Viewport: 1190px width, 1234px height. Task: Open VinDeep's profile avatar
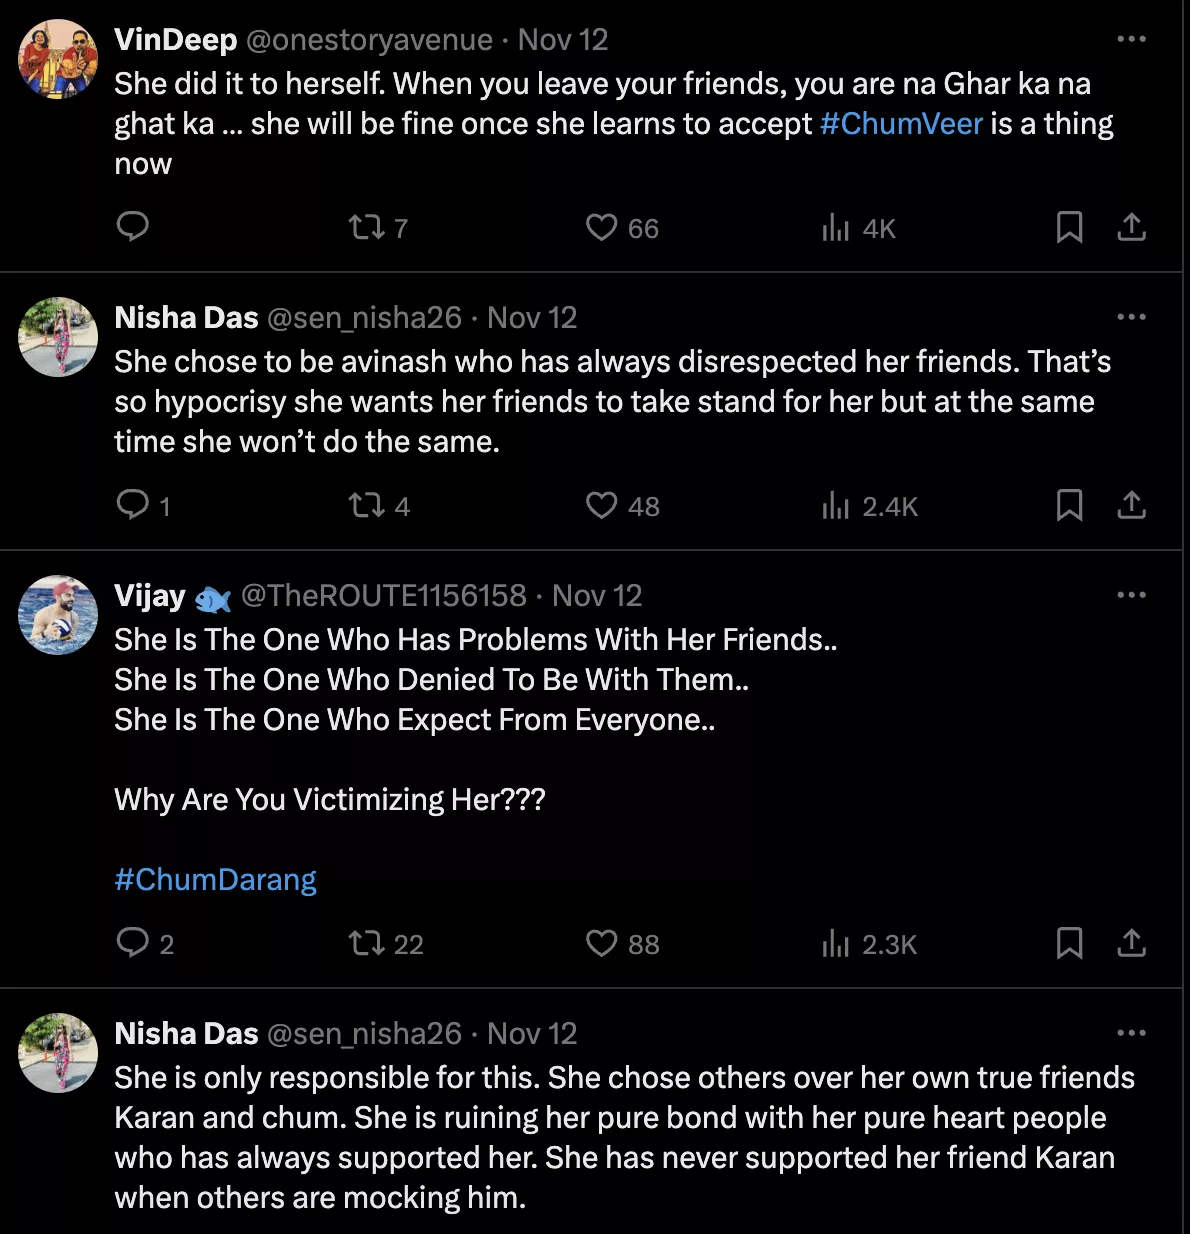pos(58,59)
